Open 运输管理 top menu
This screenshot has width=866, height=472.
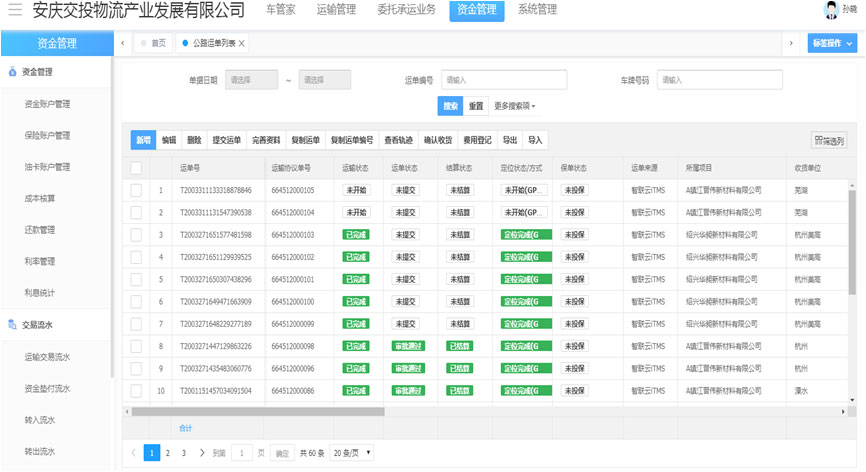[336, 9]
